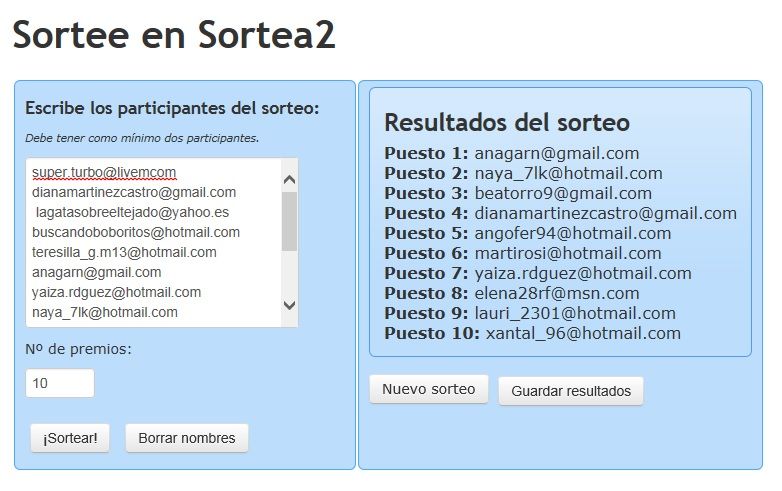
Task: Click Borrar nombres button
Action: [x=187, y=438]
